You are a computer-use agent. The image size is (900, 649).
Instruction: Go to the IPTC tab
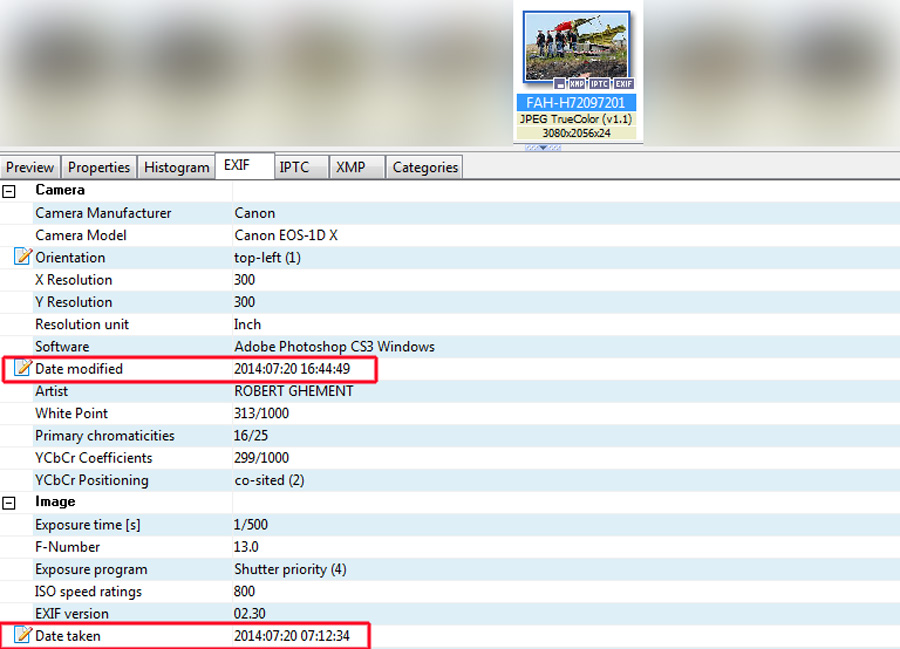coord(301,168)
